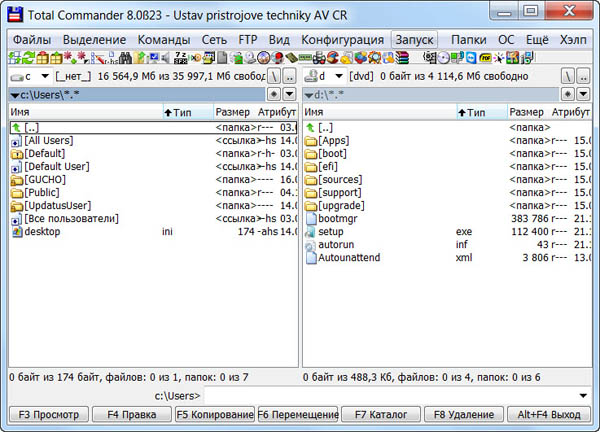600x432 pixels.
Task: Click the yellow PDF toolbar icon
Action: point(483,58)
